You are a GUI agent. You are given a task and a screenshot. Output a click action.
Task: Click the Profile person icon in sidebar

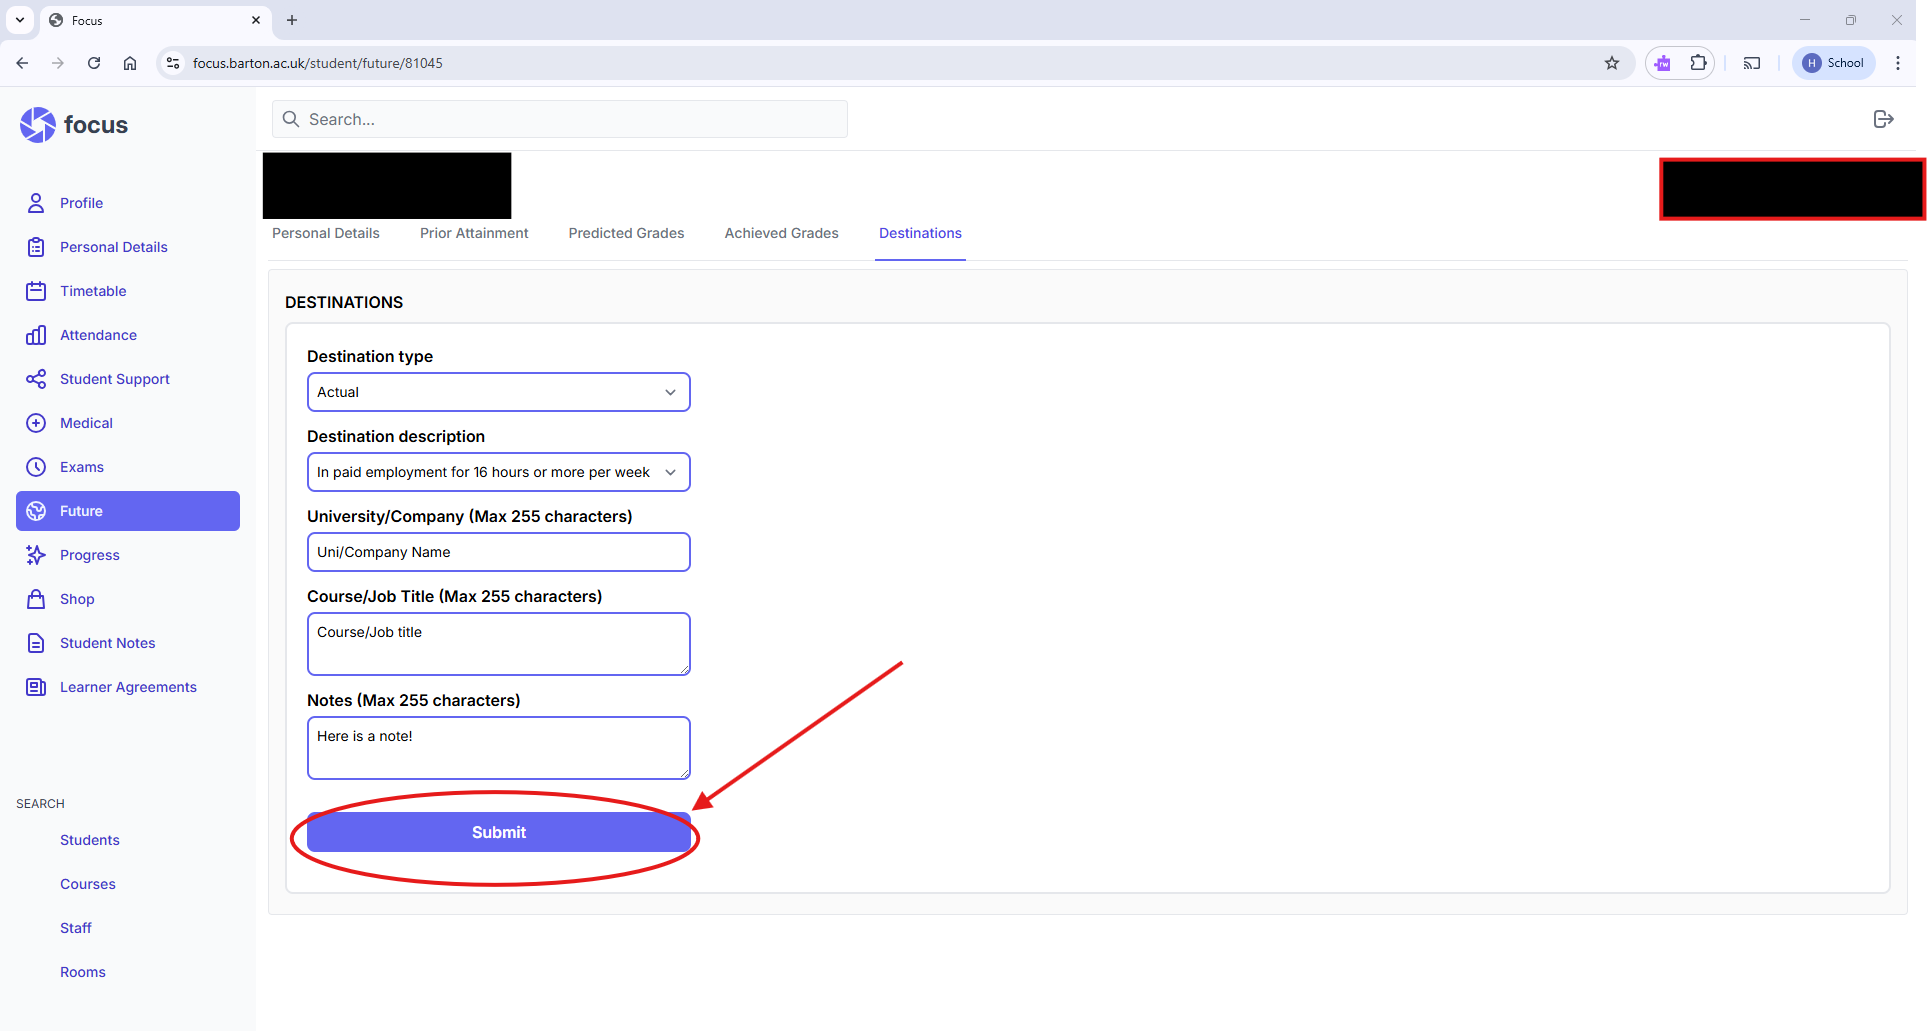pyautogui.click(x=36, y=203)
